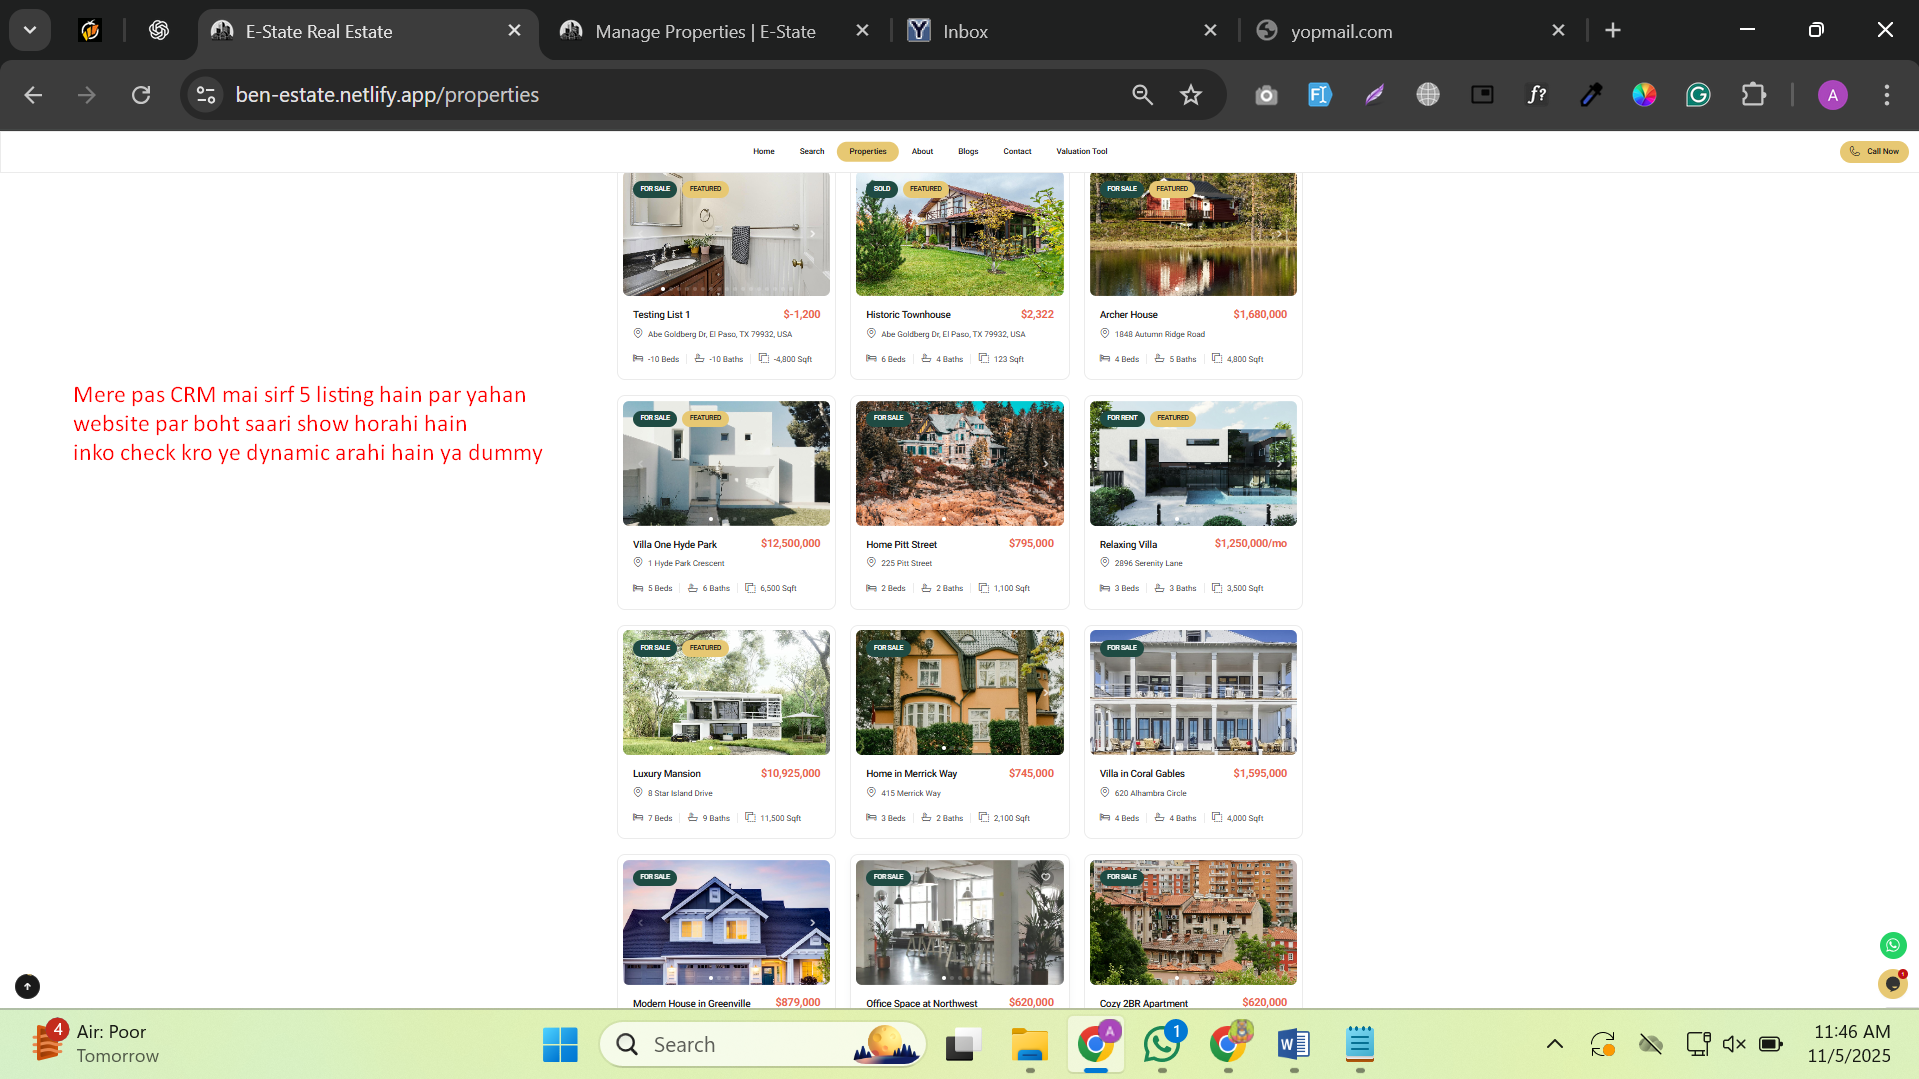Click the scroll-to-top arrow button
Image resolution: width=1919 pixels, height=1079 pixels.
coord(28,986)
